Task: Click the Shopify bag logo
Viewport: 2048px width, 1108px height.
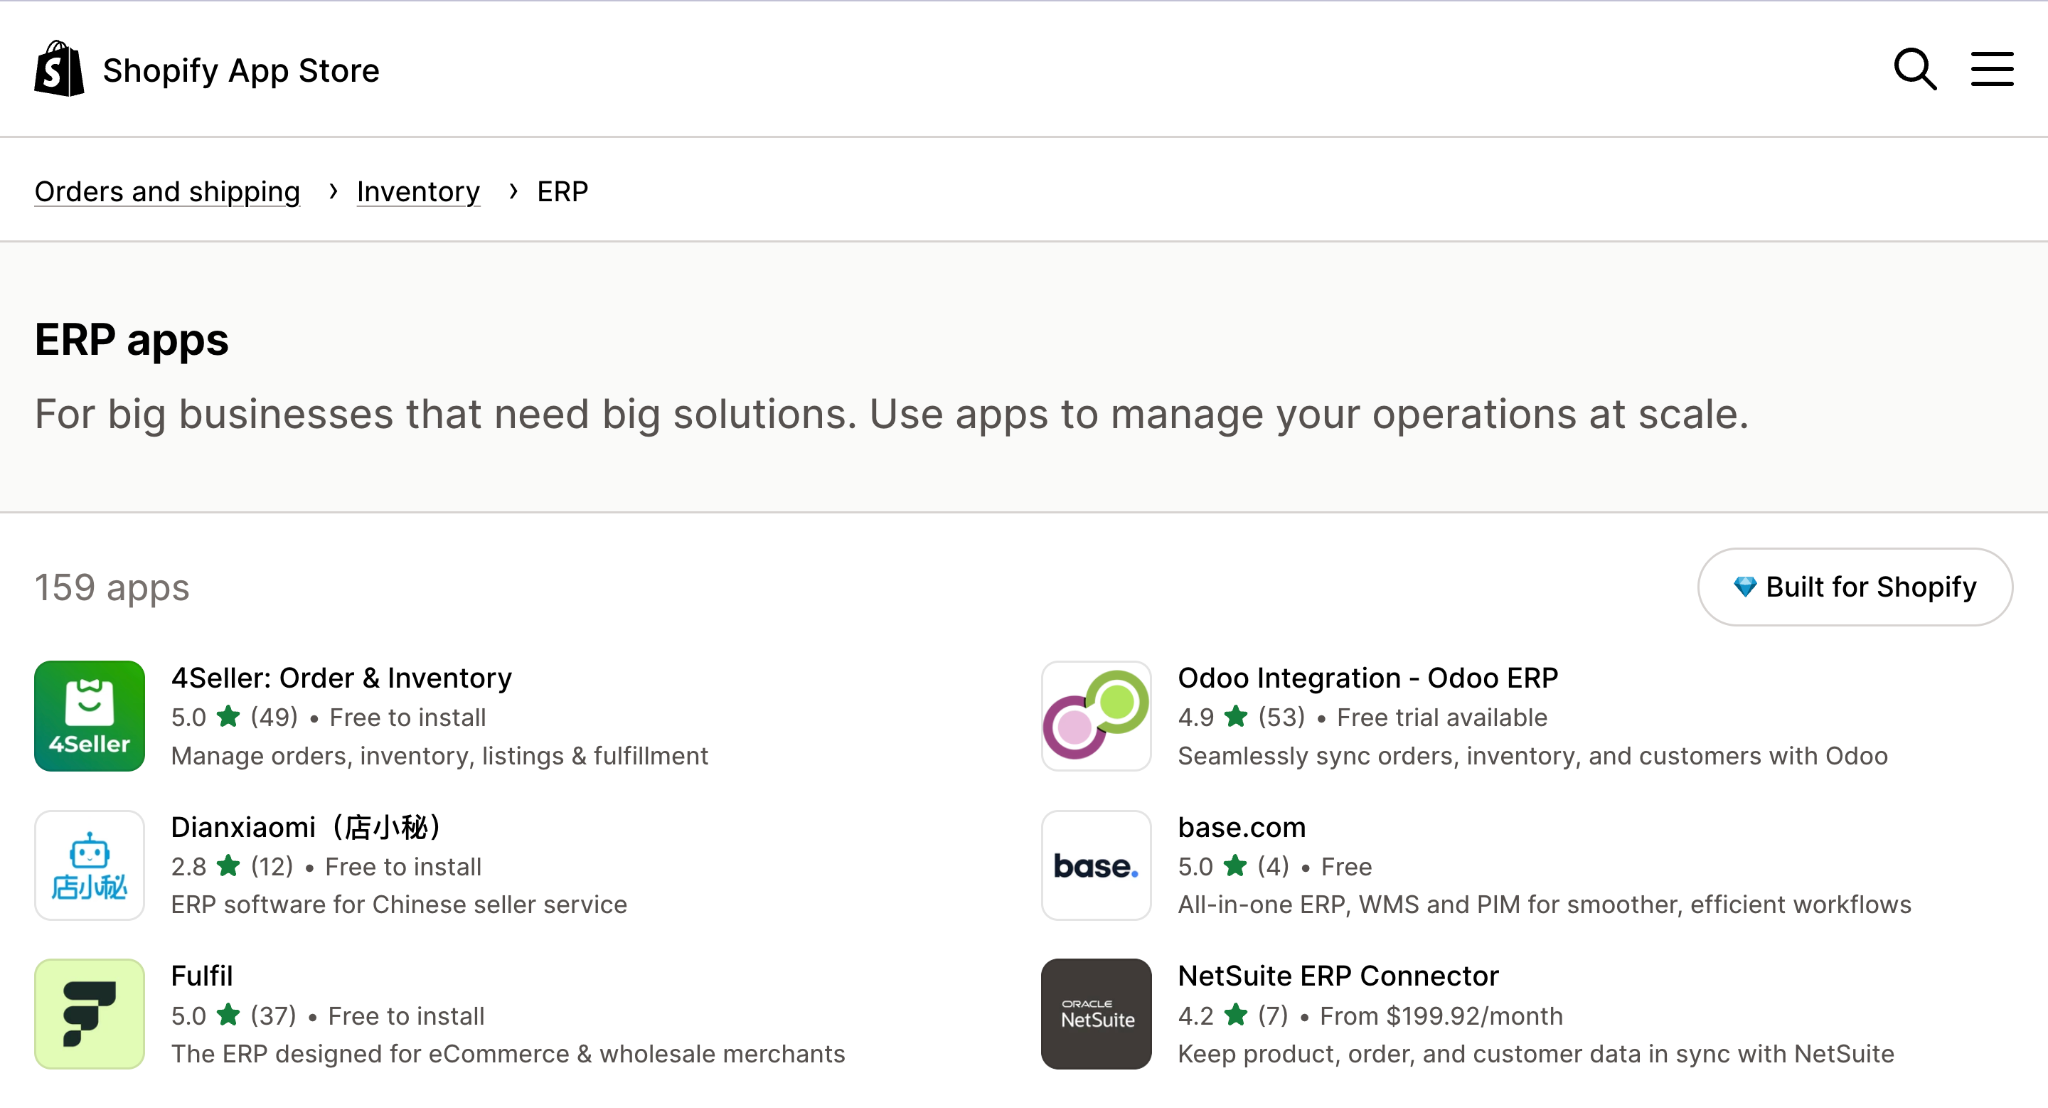Action: (x=59, y=69)
